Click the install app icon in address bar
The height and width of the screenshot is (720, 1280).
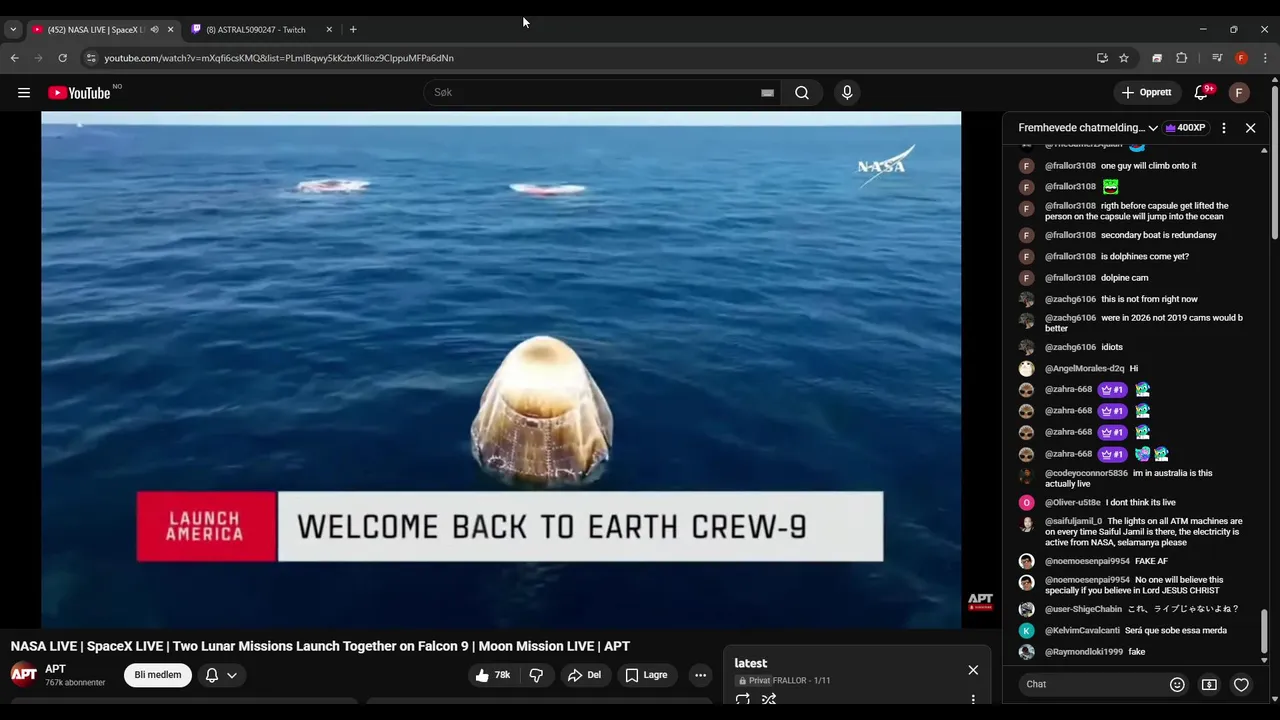click(x=1102, y=58)
